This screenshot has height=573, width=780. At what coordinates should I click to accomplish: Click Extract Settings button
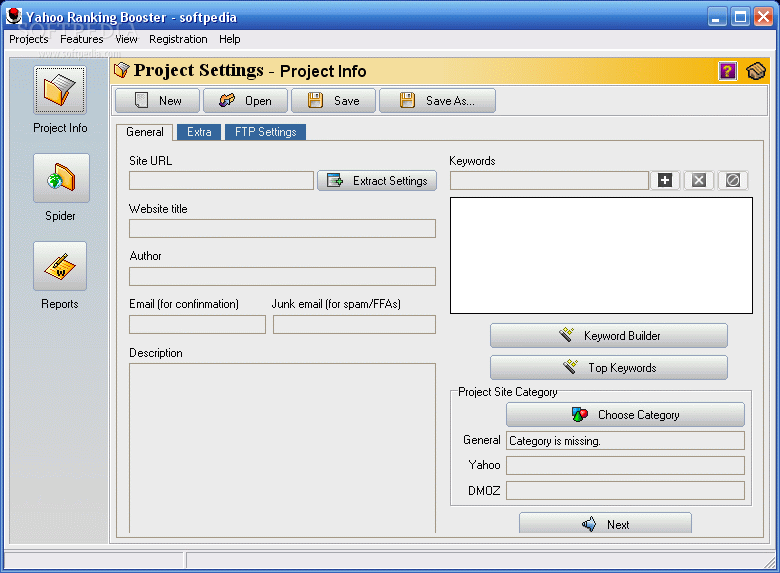pyautogui.click(x=377, y=181)
